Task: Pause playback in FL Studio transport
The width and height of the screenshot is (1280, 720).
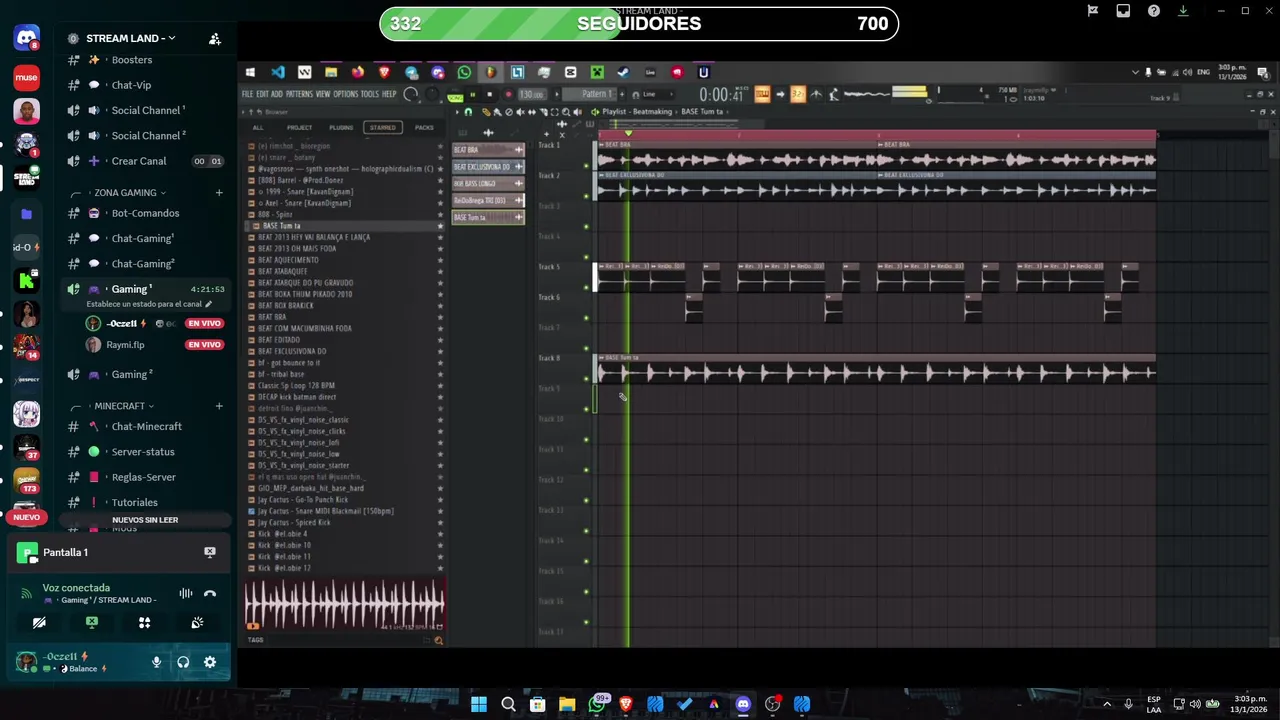Action: [x=472, y=94]
